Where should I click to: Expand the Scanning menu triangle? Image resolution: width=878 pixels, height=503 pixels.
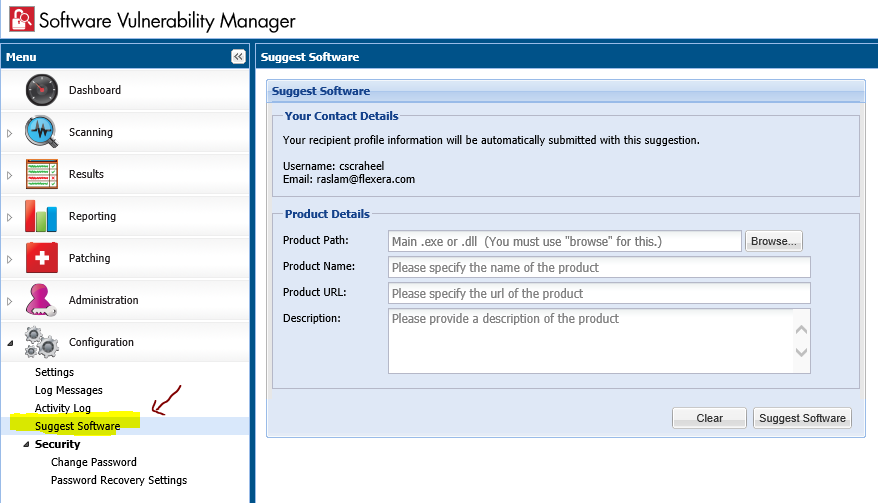coord(10,133)
